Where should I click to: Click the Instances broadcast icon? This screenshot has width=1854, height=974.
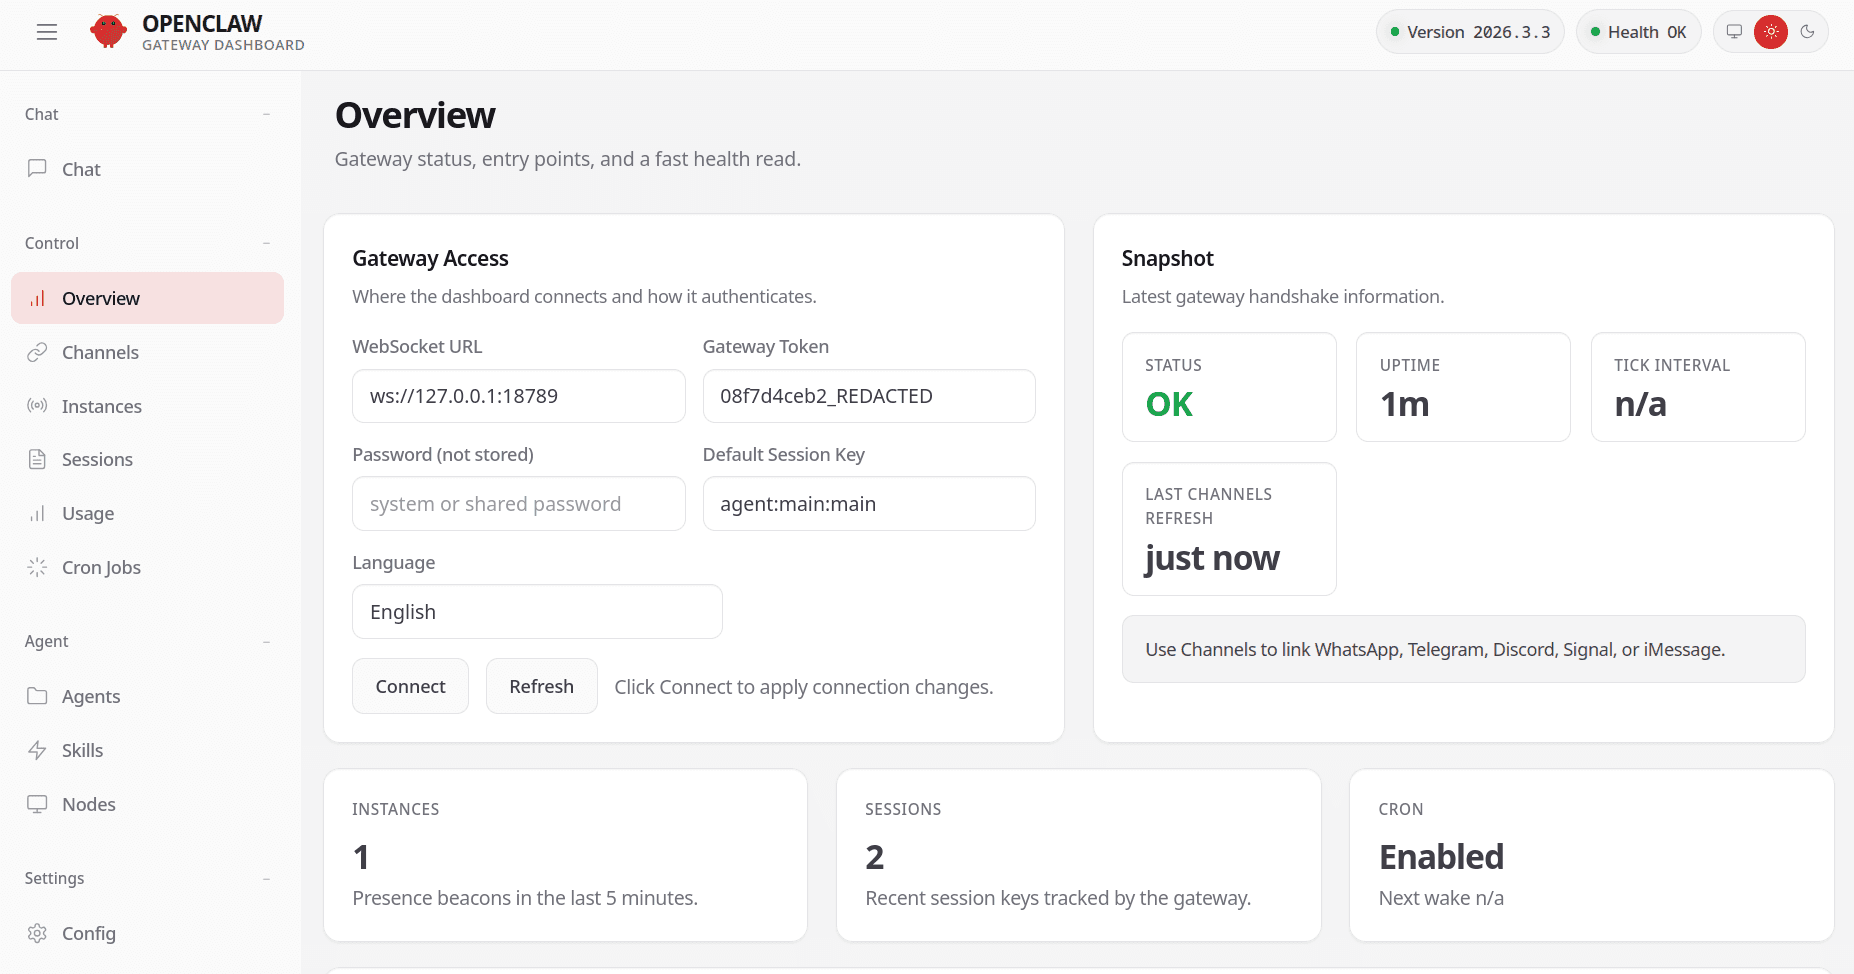coord(37,406)
